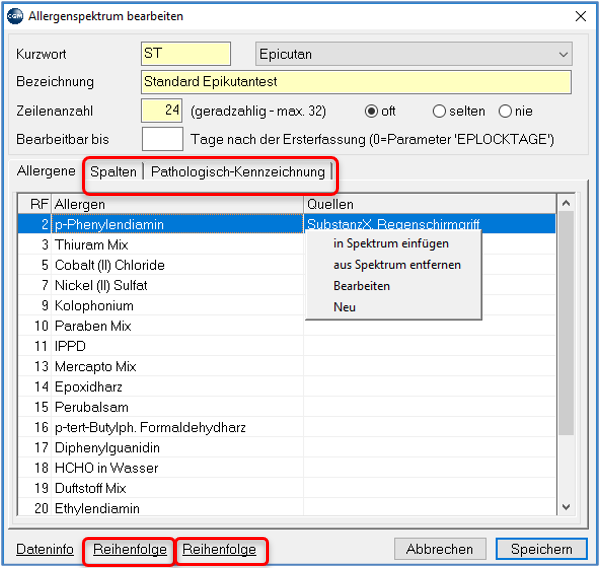Select the 'Nickel (II) Sulfat' row
Screen dimensions: 600x568
point(287,285)
